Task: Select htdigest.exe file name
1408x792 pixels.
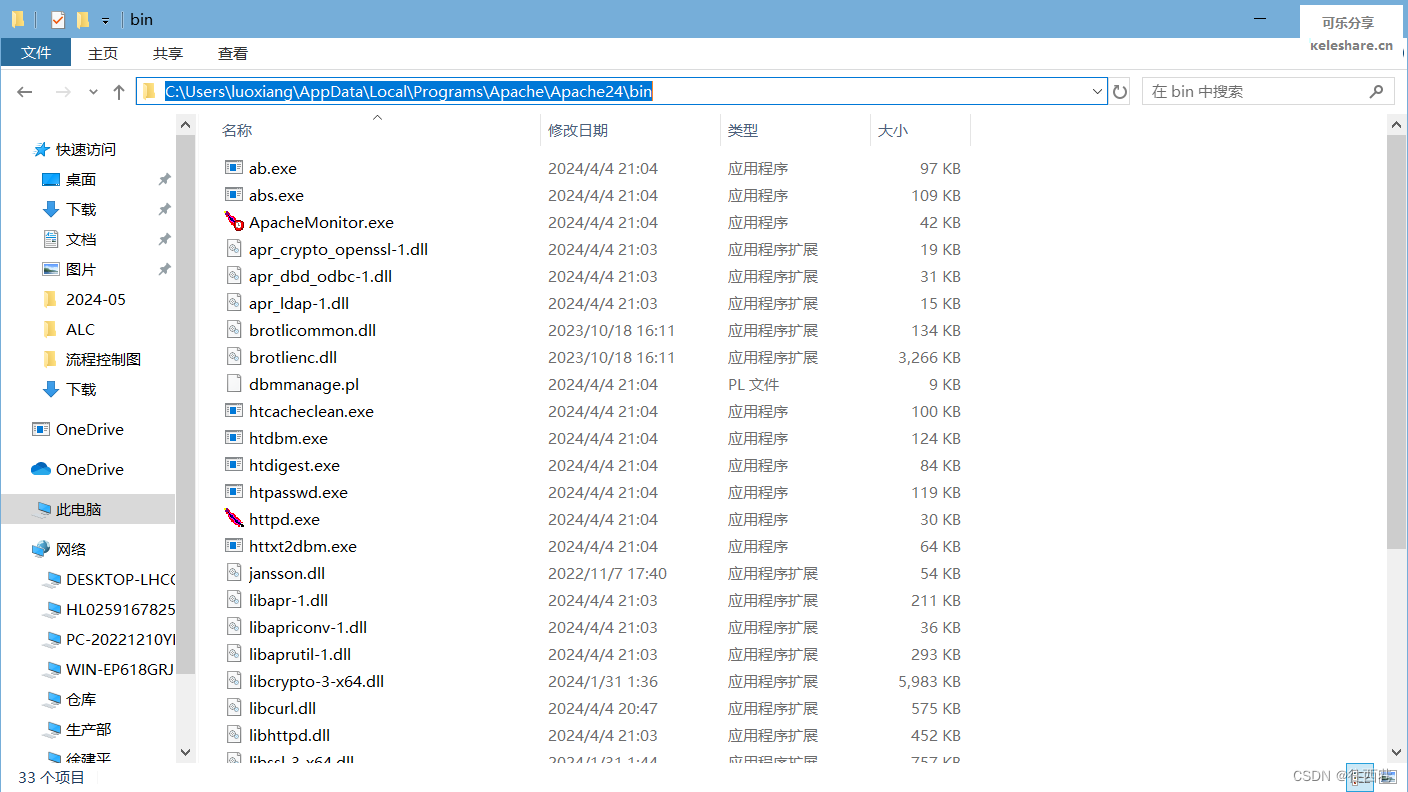Action: click(294, 465)
